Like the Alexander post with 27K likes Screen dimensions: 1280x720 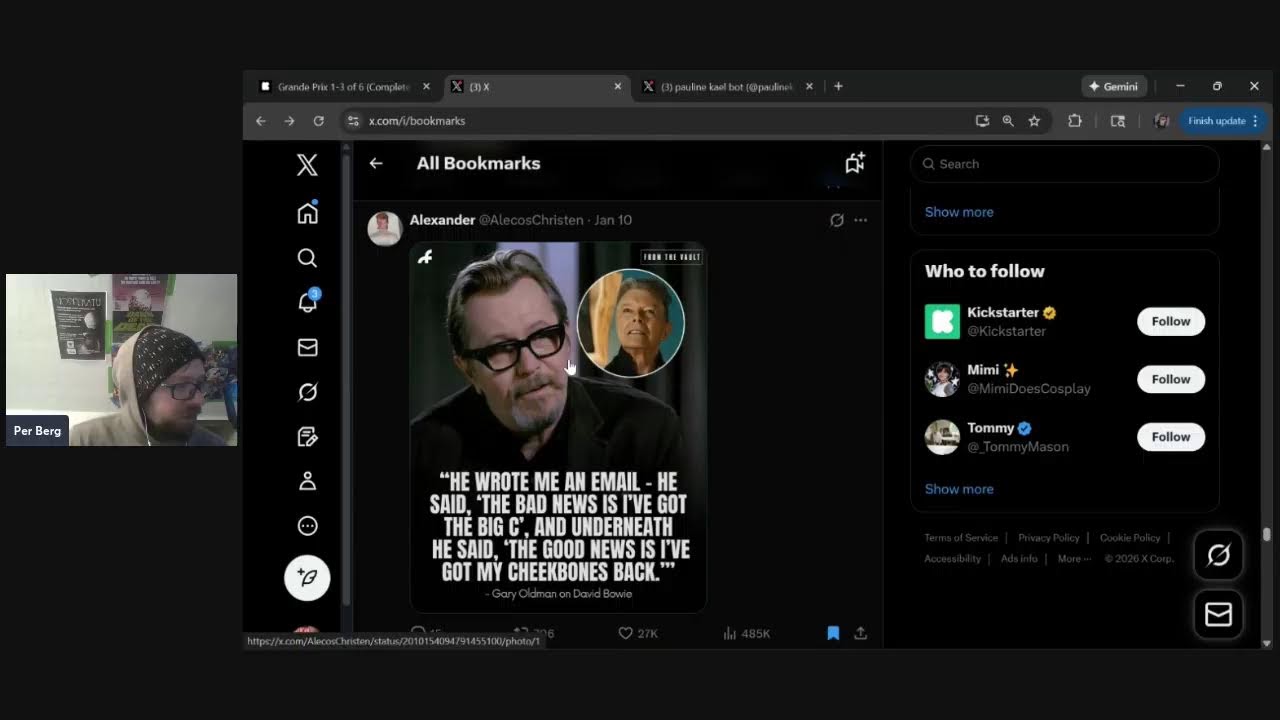point(626,633)
